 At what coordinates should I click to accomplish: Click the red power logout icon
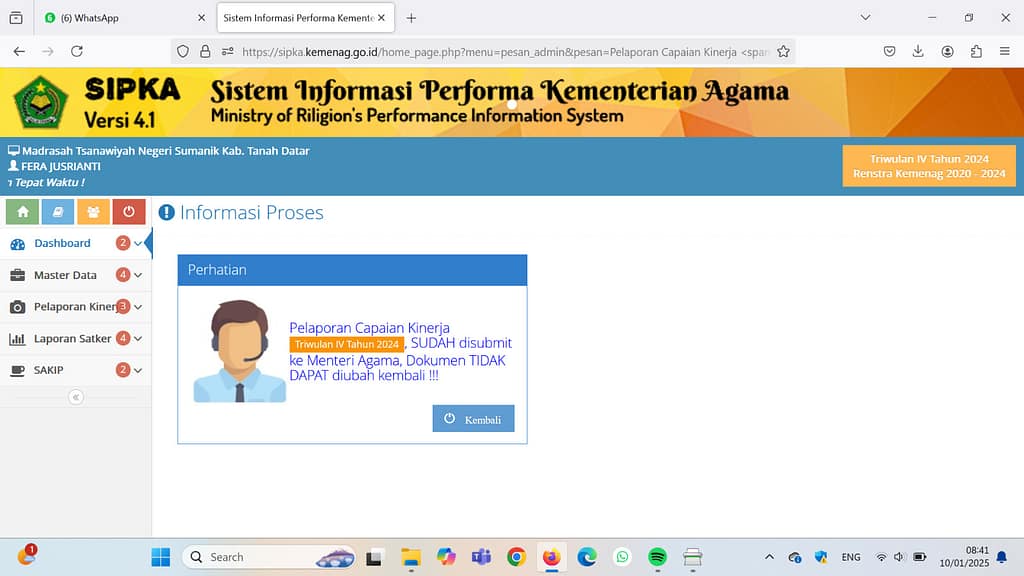129,212
